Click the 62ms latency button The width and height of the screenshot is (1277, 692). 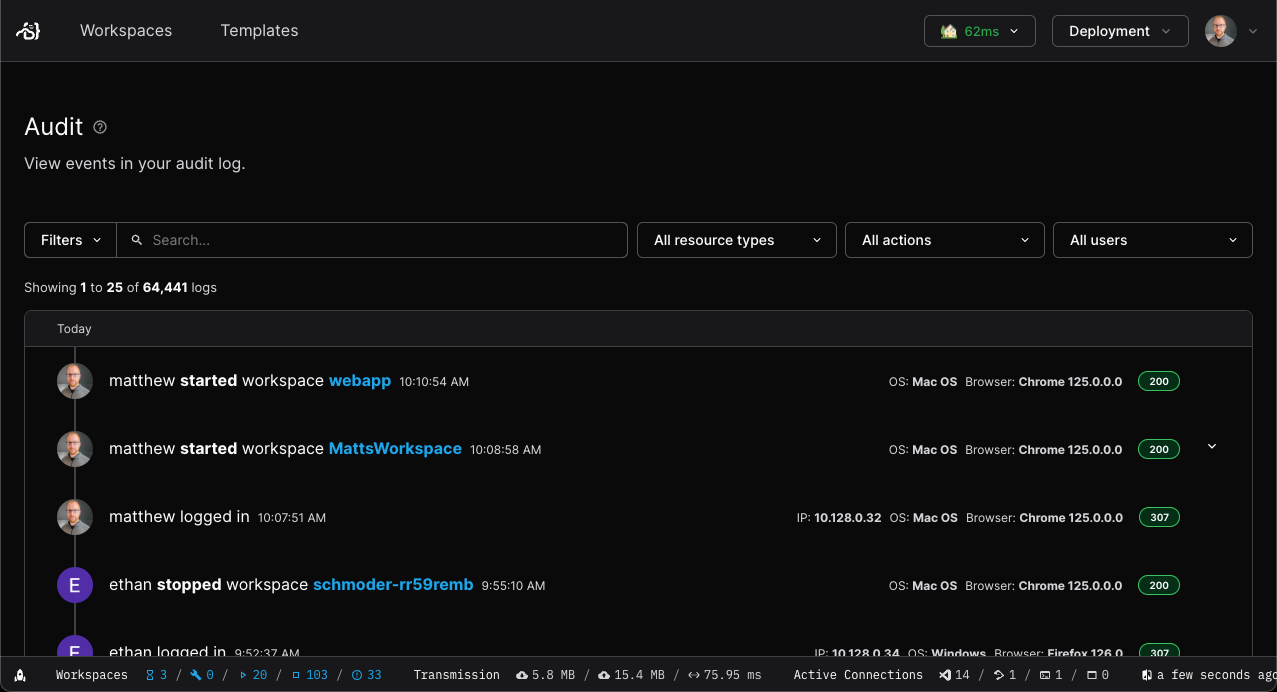tap(979, 31)
